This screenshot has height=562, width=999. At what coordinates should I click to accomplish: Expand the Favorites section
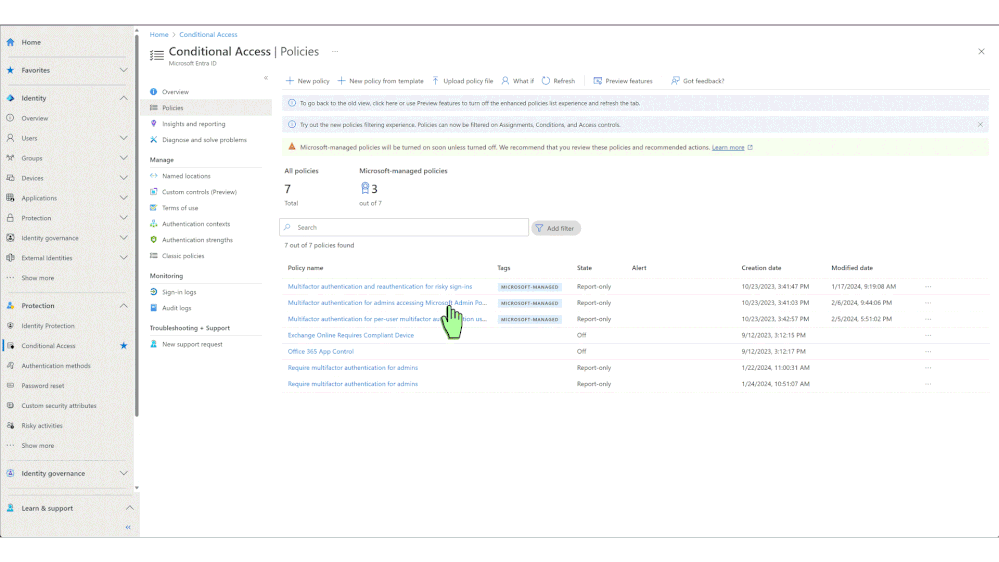(124, 70)
